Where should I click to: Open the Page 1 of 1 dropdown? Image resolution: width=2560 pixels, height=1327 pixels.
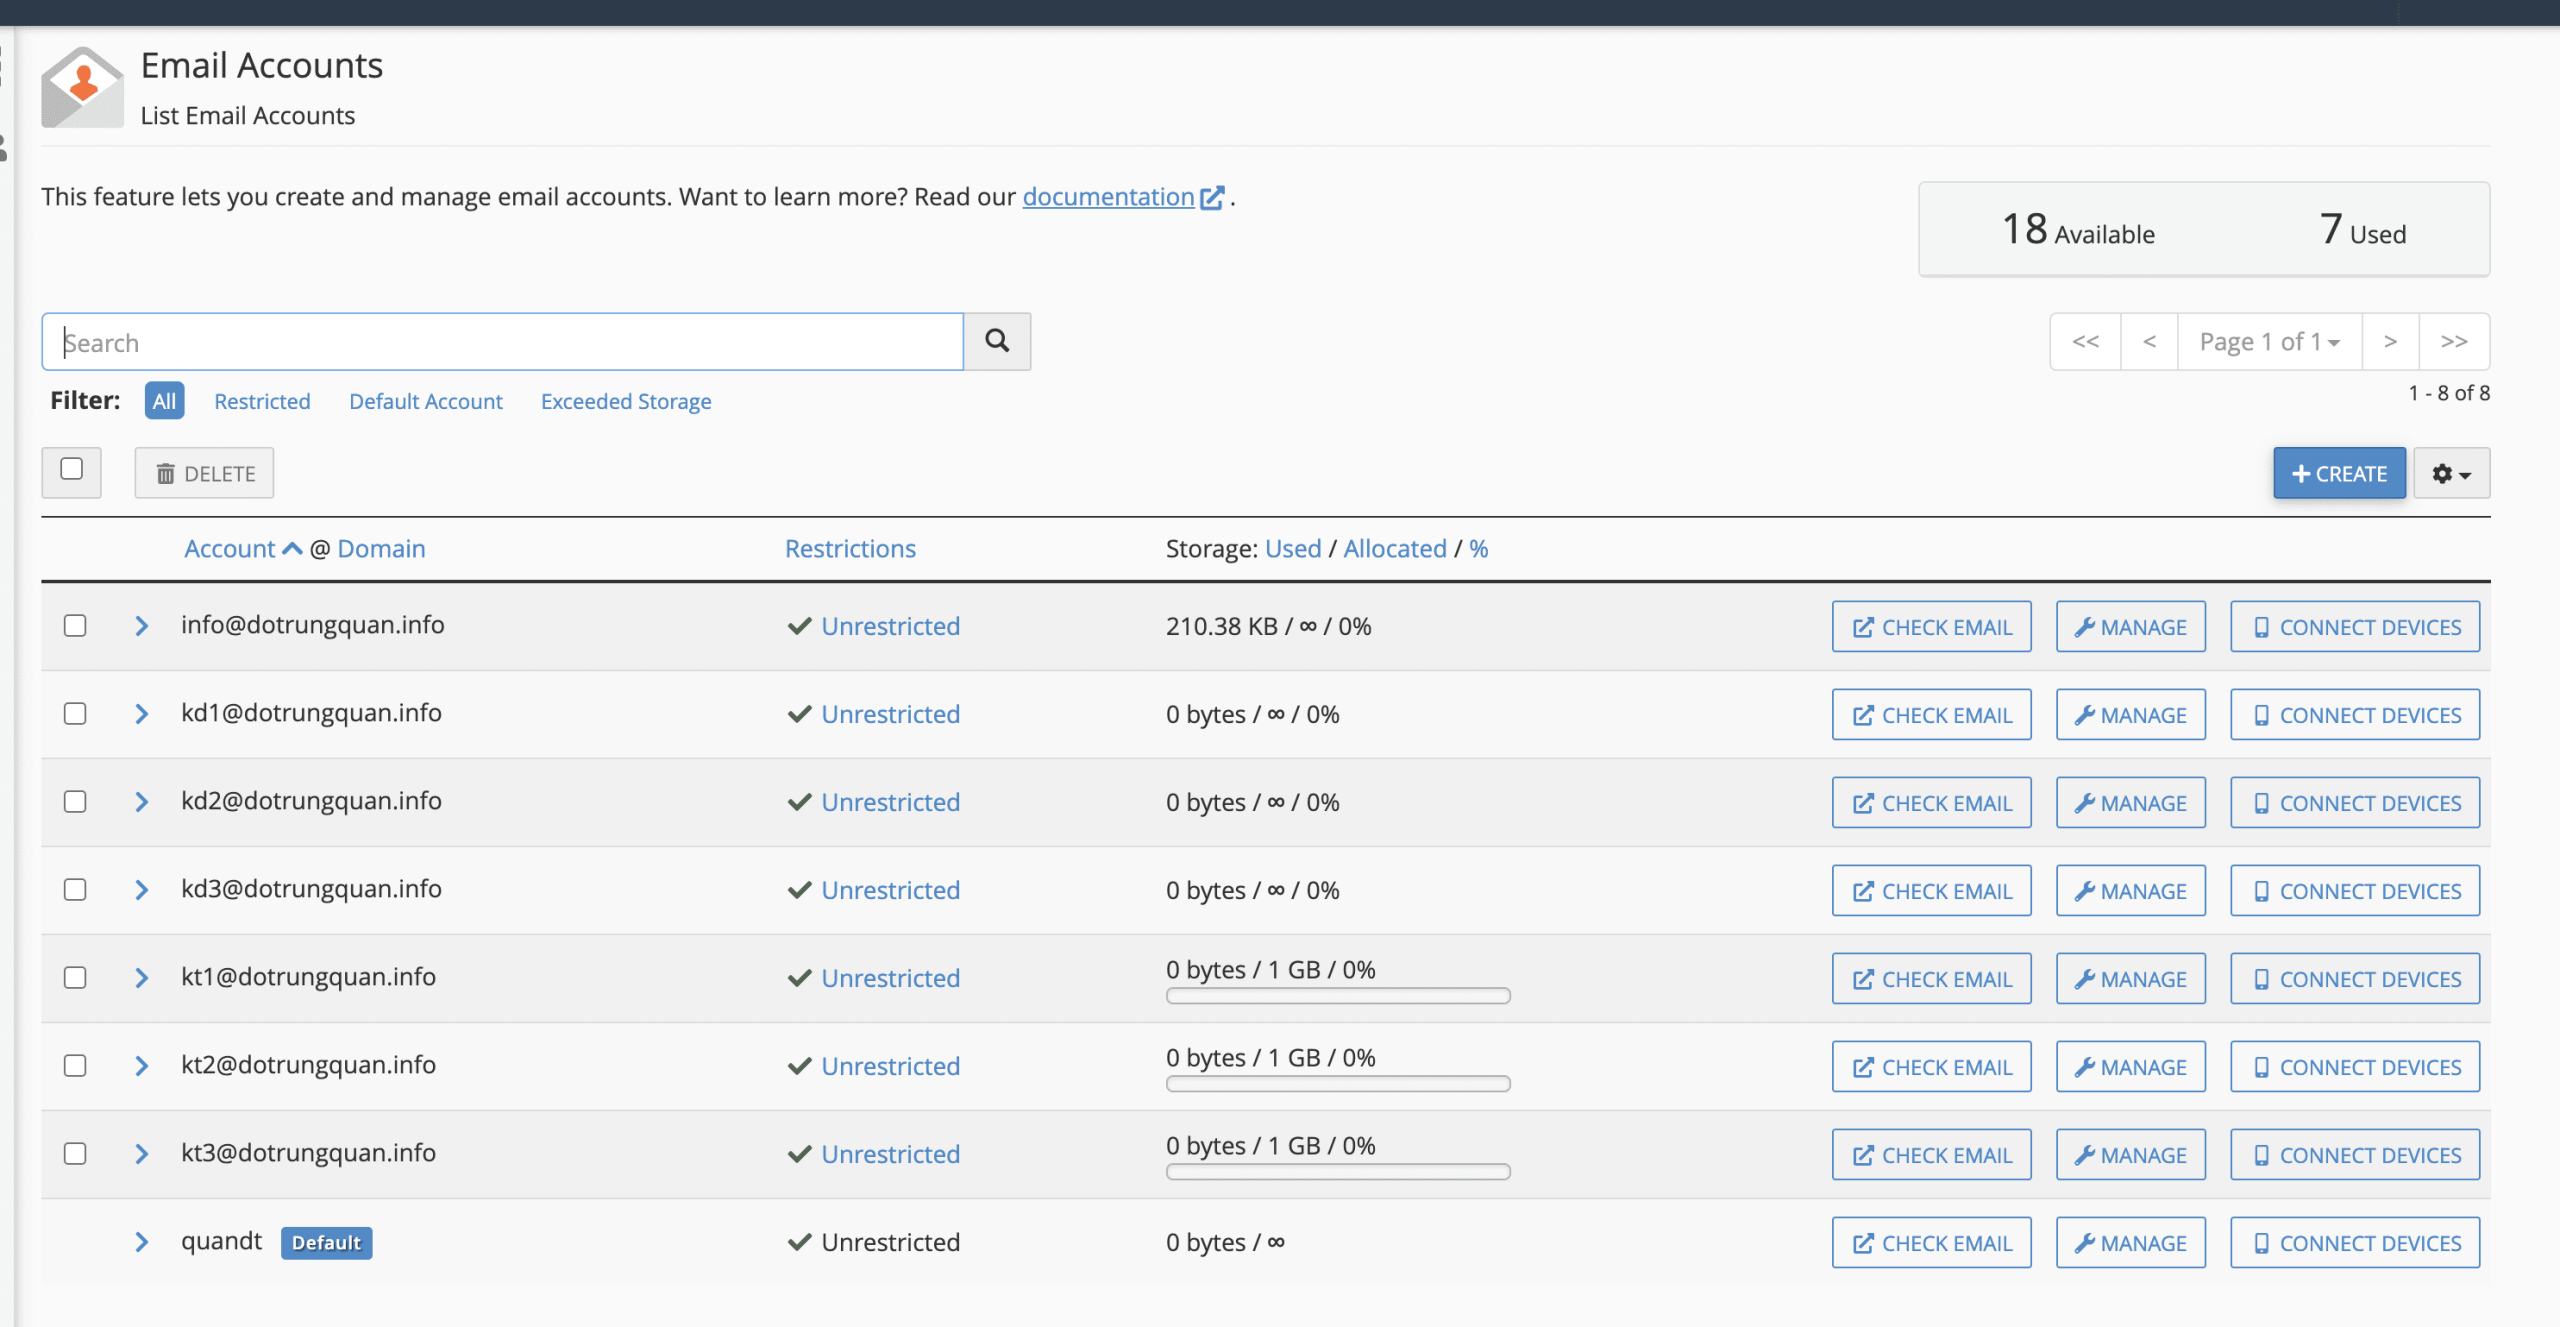click(x=2268, y=341)
